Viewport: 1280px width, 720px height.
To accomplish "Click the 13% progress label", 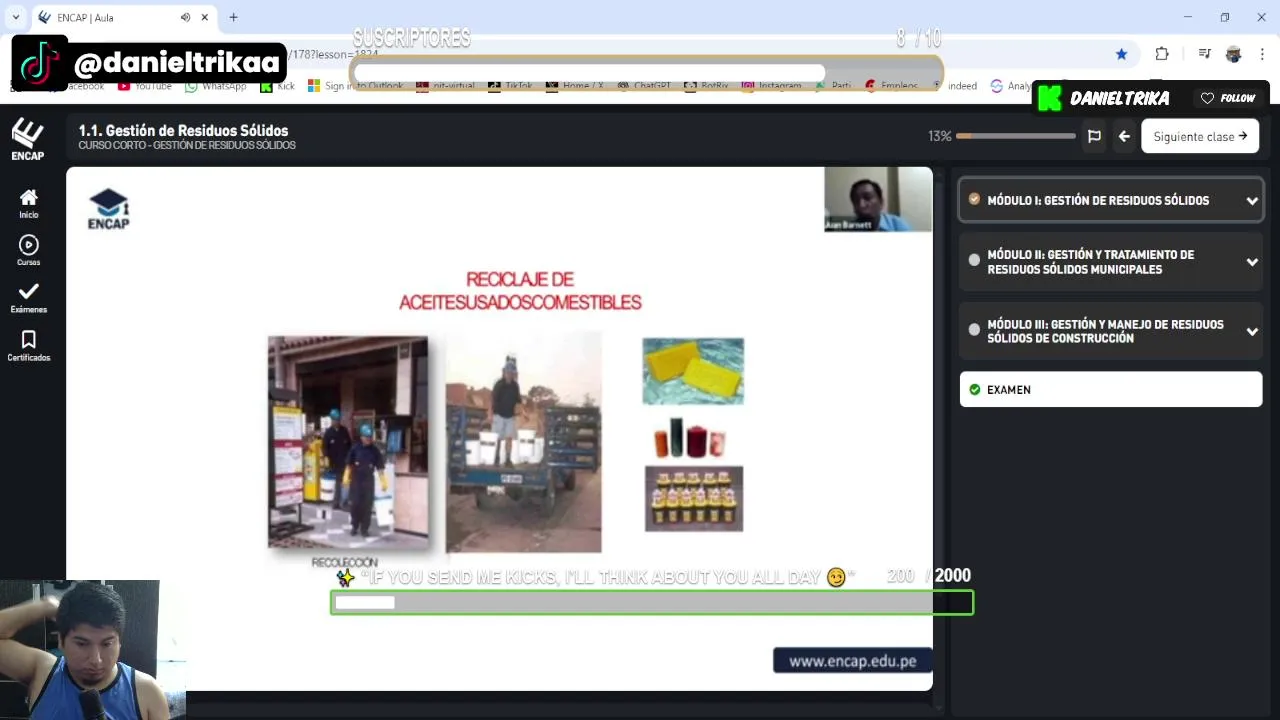I will [x=939, y=136].
